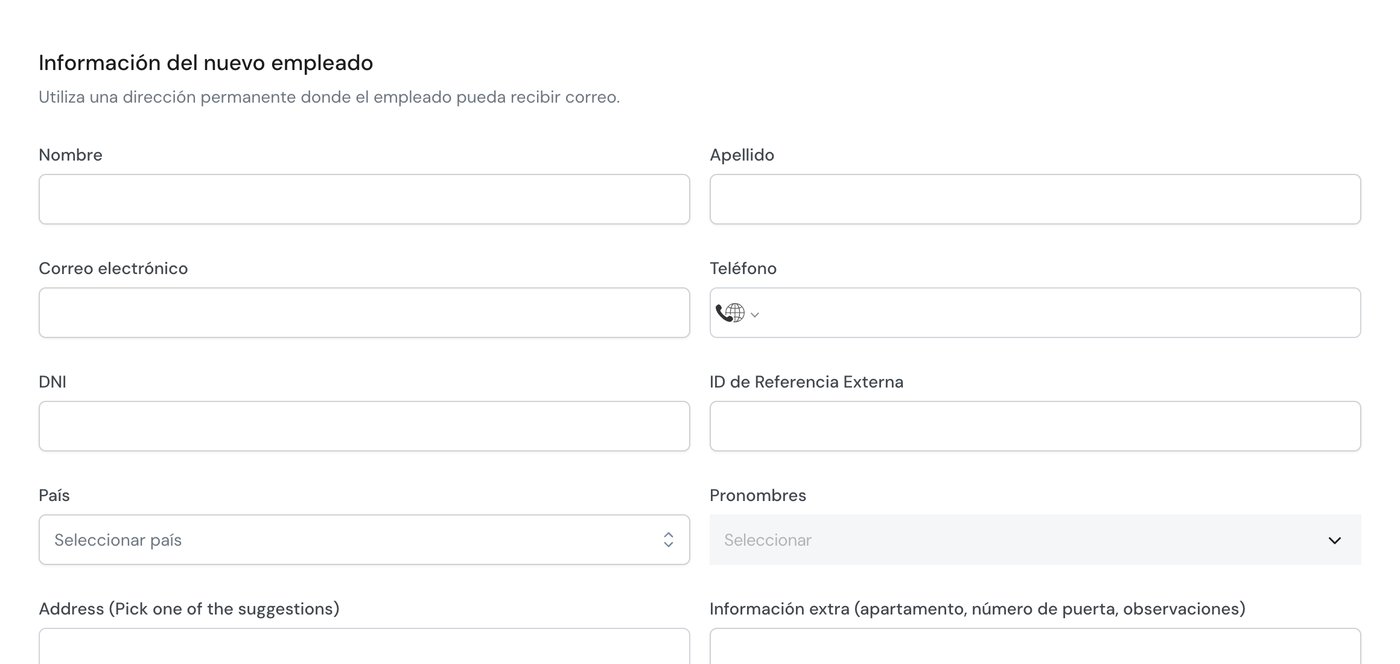
Task: Click the 'ID de Referencia Externa' label
Action: click(x=807, y=382)
